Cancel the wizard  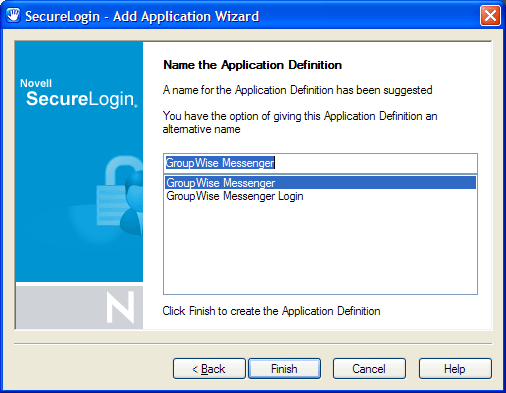point(369,369)
